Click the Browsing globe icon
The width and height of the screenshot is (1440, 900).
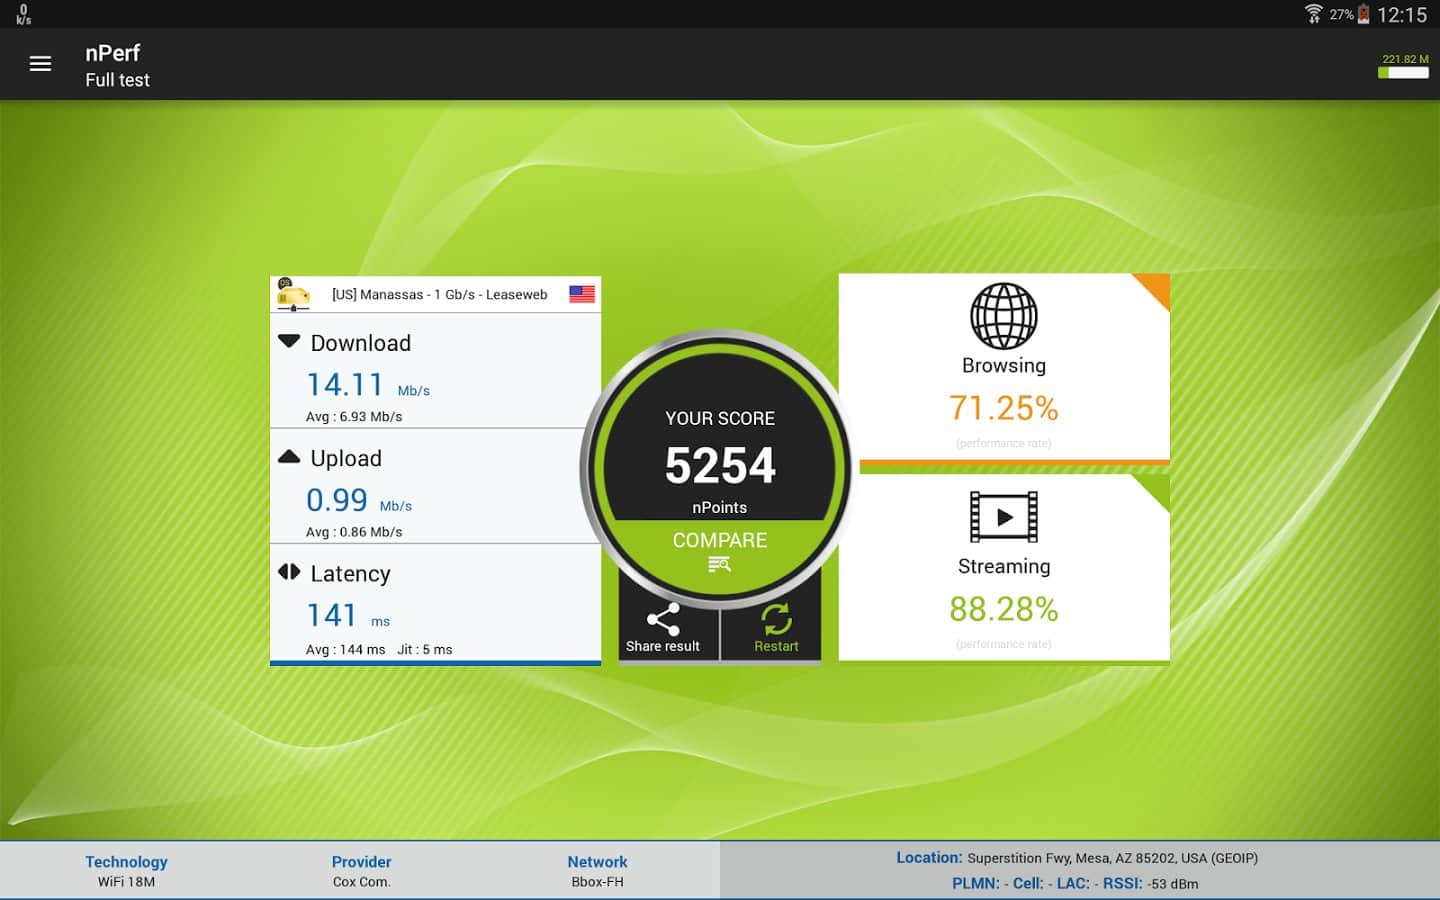click(x=1003, y=316)
